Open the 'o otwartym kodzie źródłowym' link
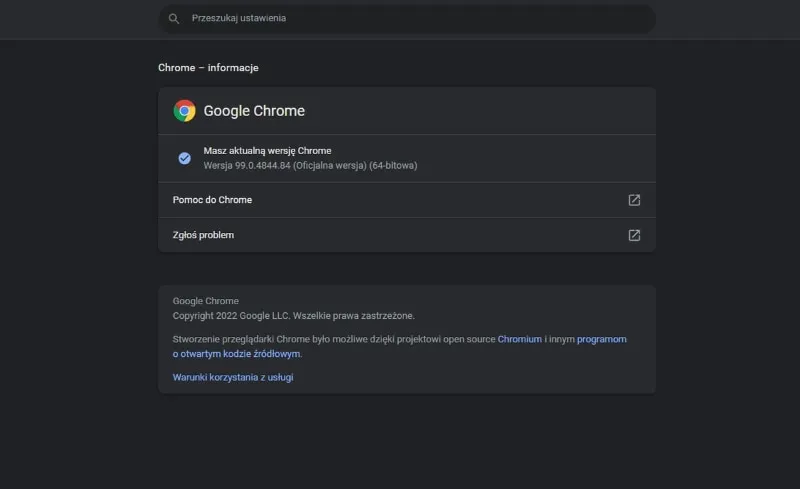The image size is (800, 489). coord(237,354)
